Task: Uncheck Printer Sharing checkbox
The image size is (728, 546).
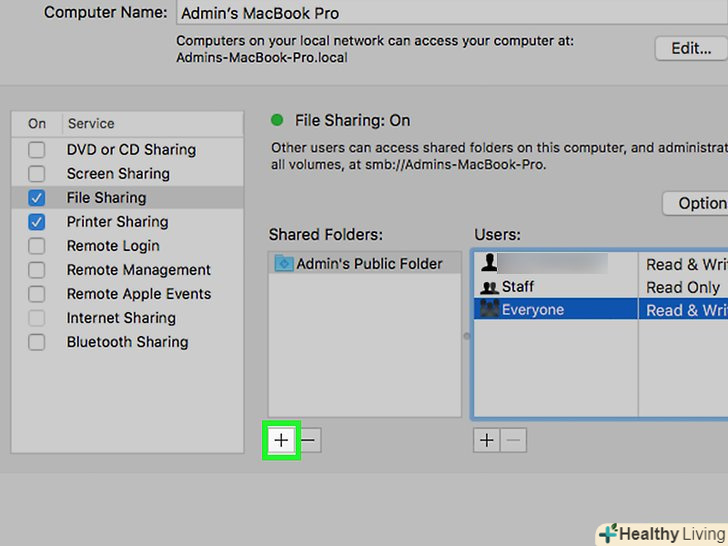Action: (x=37, y=222)
